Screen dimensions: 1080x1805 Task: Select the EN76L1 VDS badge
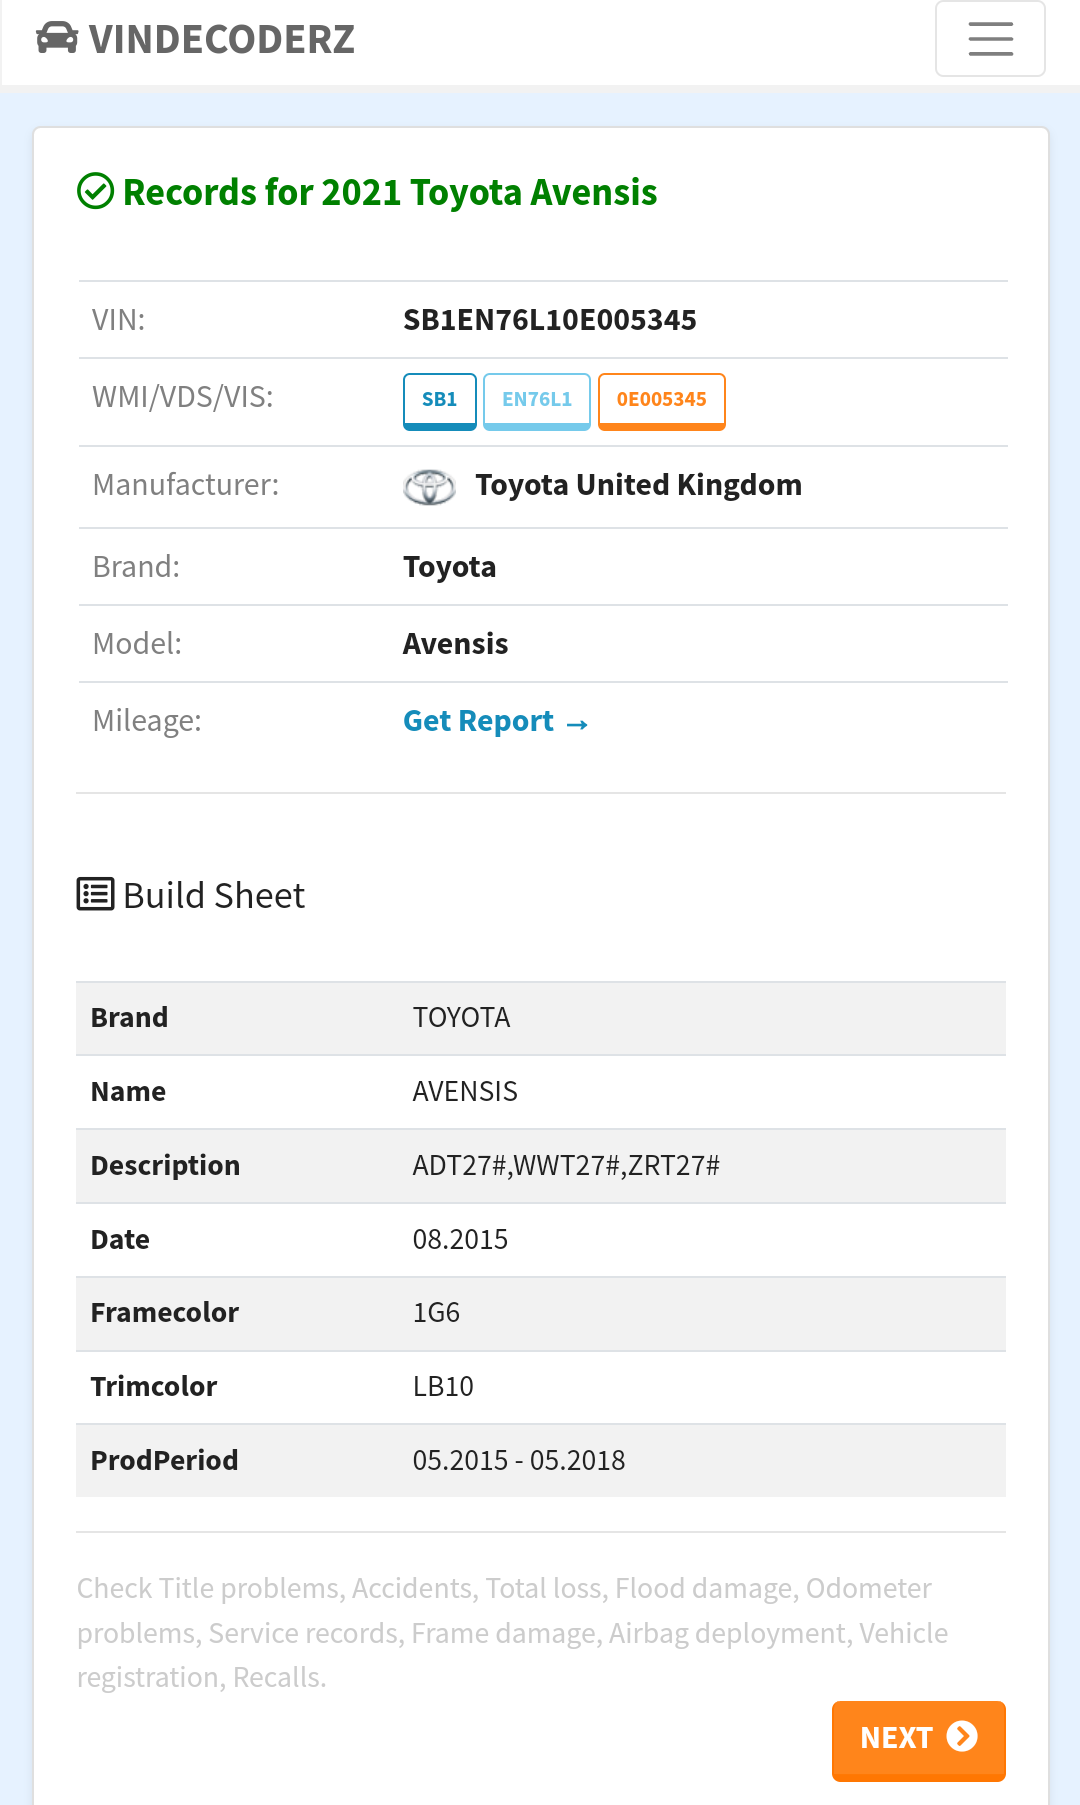[537, 400]
